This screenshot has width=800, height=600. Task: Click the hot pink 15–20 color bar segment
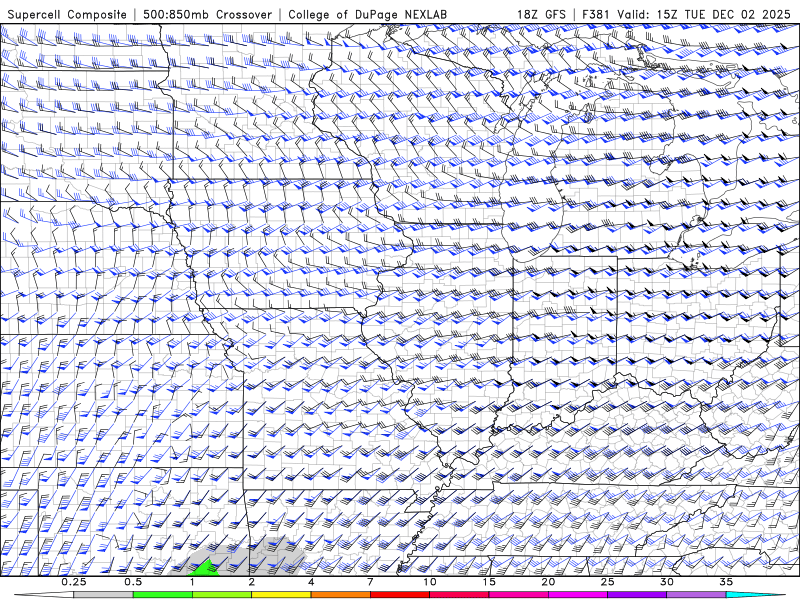point(518,595)
